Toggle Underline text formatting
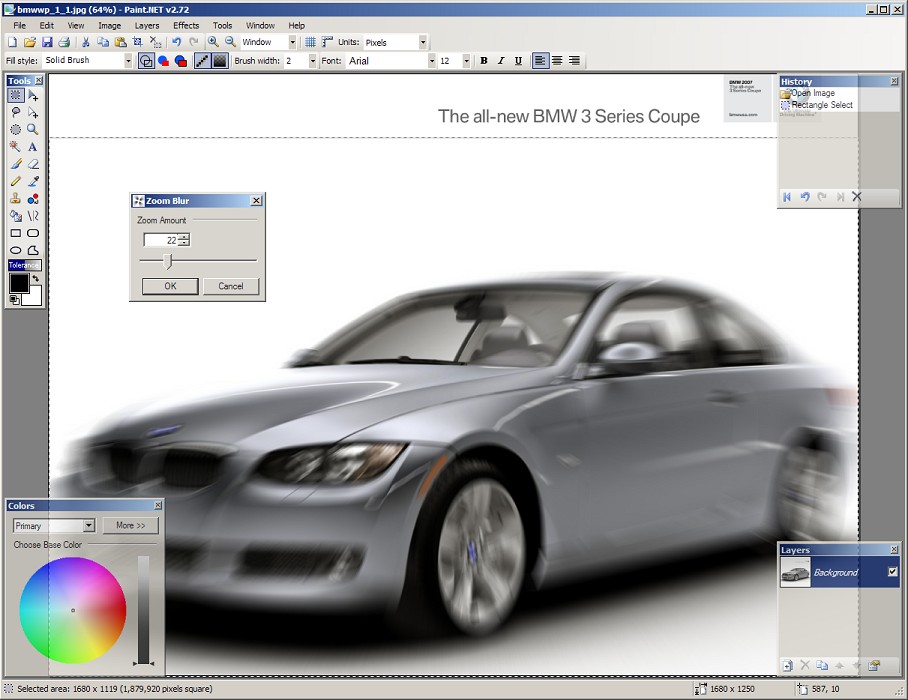 [x=518, y=61]
